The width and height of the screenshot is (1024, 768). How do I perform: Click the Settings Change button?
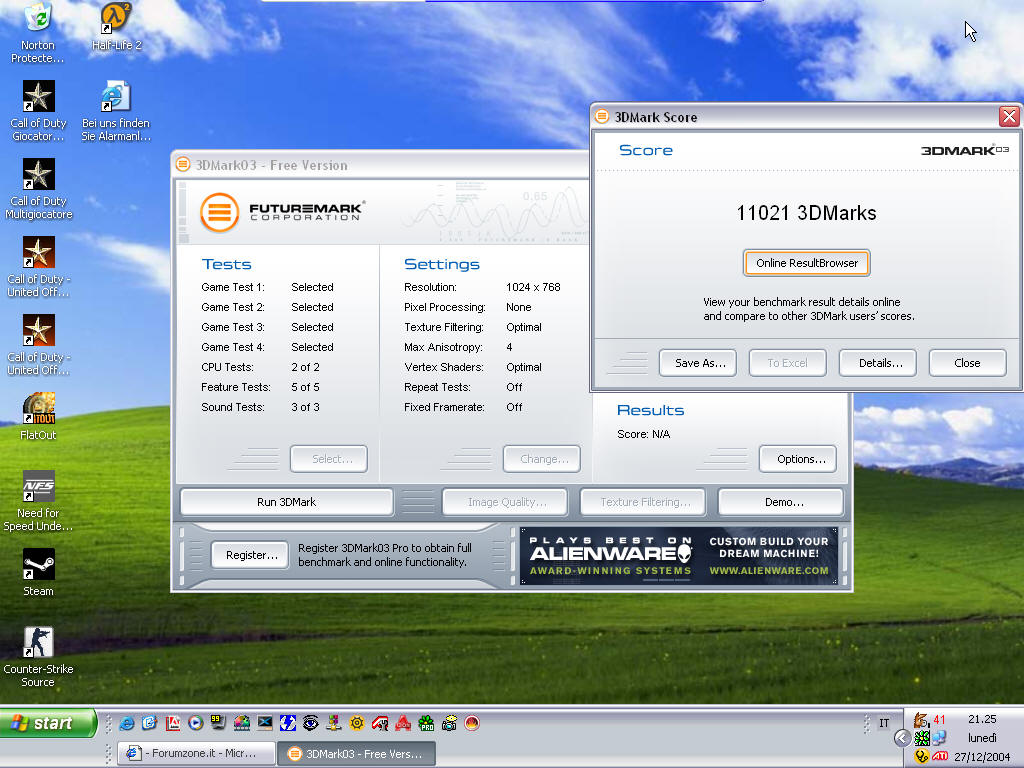click(541, 459)
